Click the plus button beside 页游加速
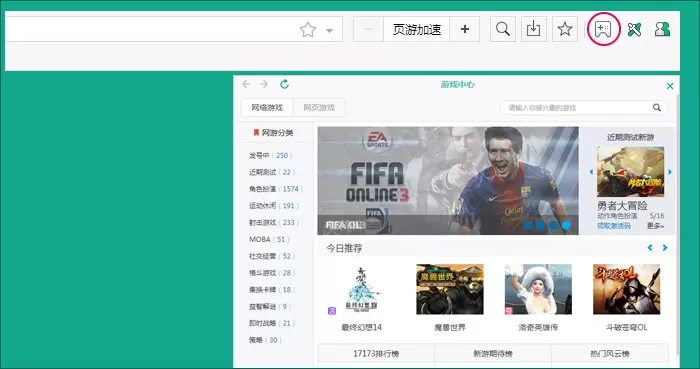700x369 pixels. click(465, 29)
